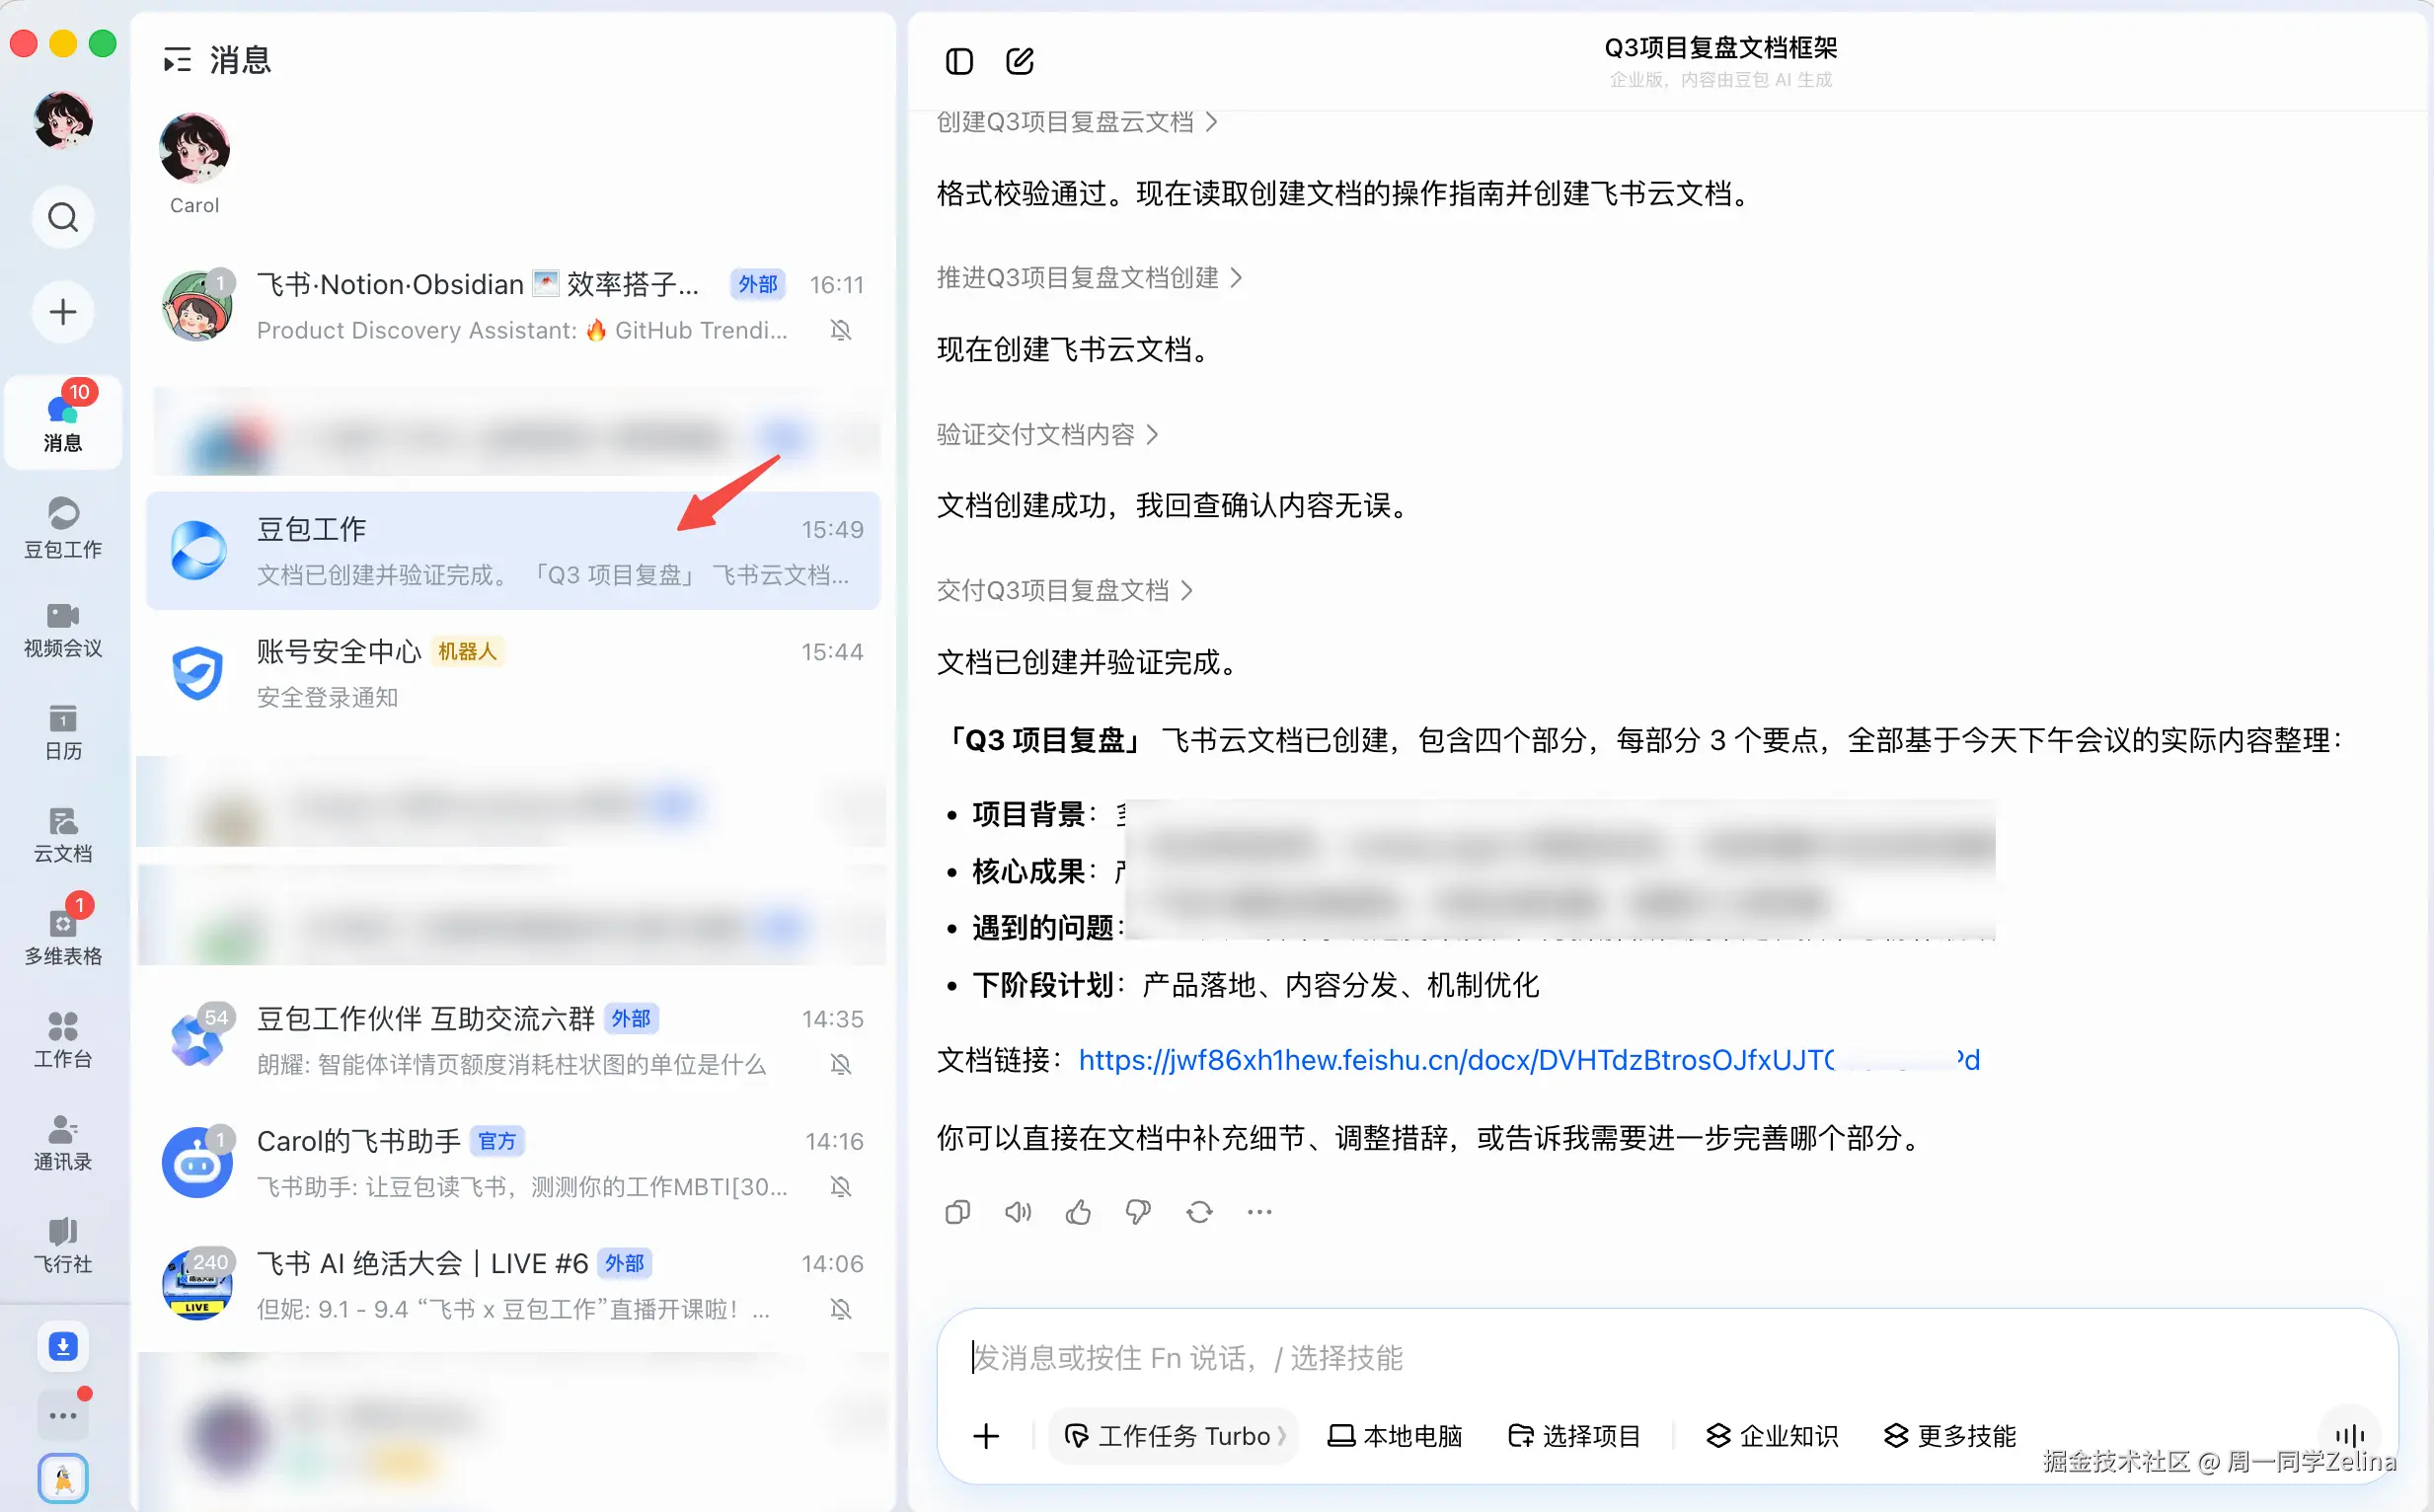Open the 云文档 cloud docs section
This screenshot has width=2434, height=1512.
pyautogui.click(x=63, y=835)
